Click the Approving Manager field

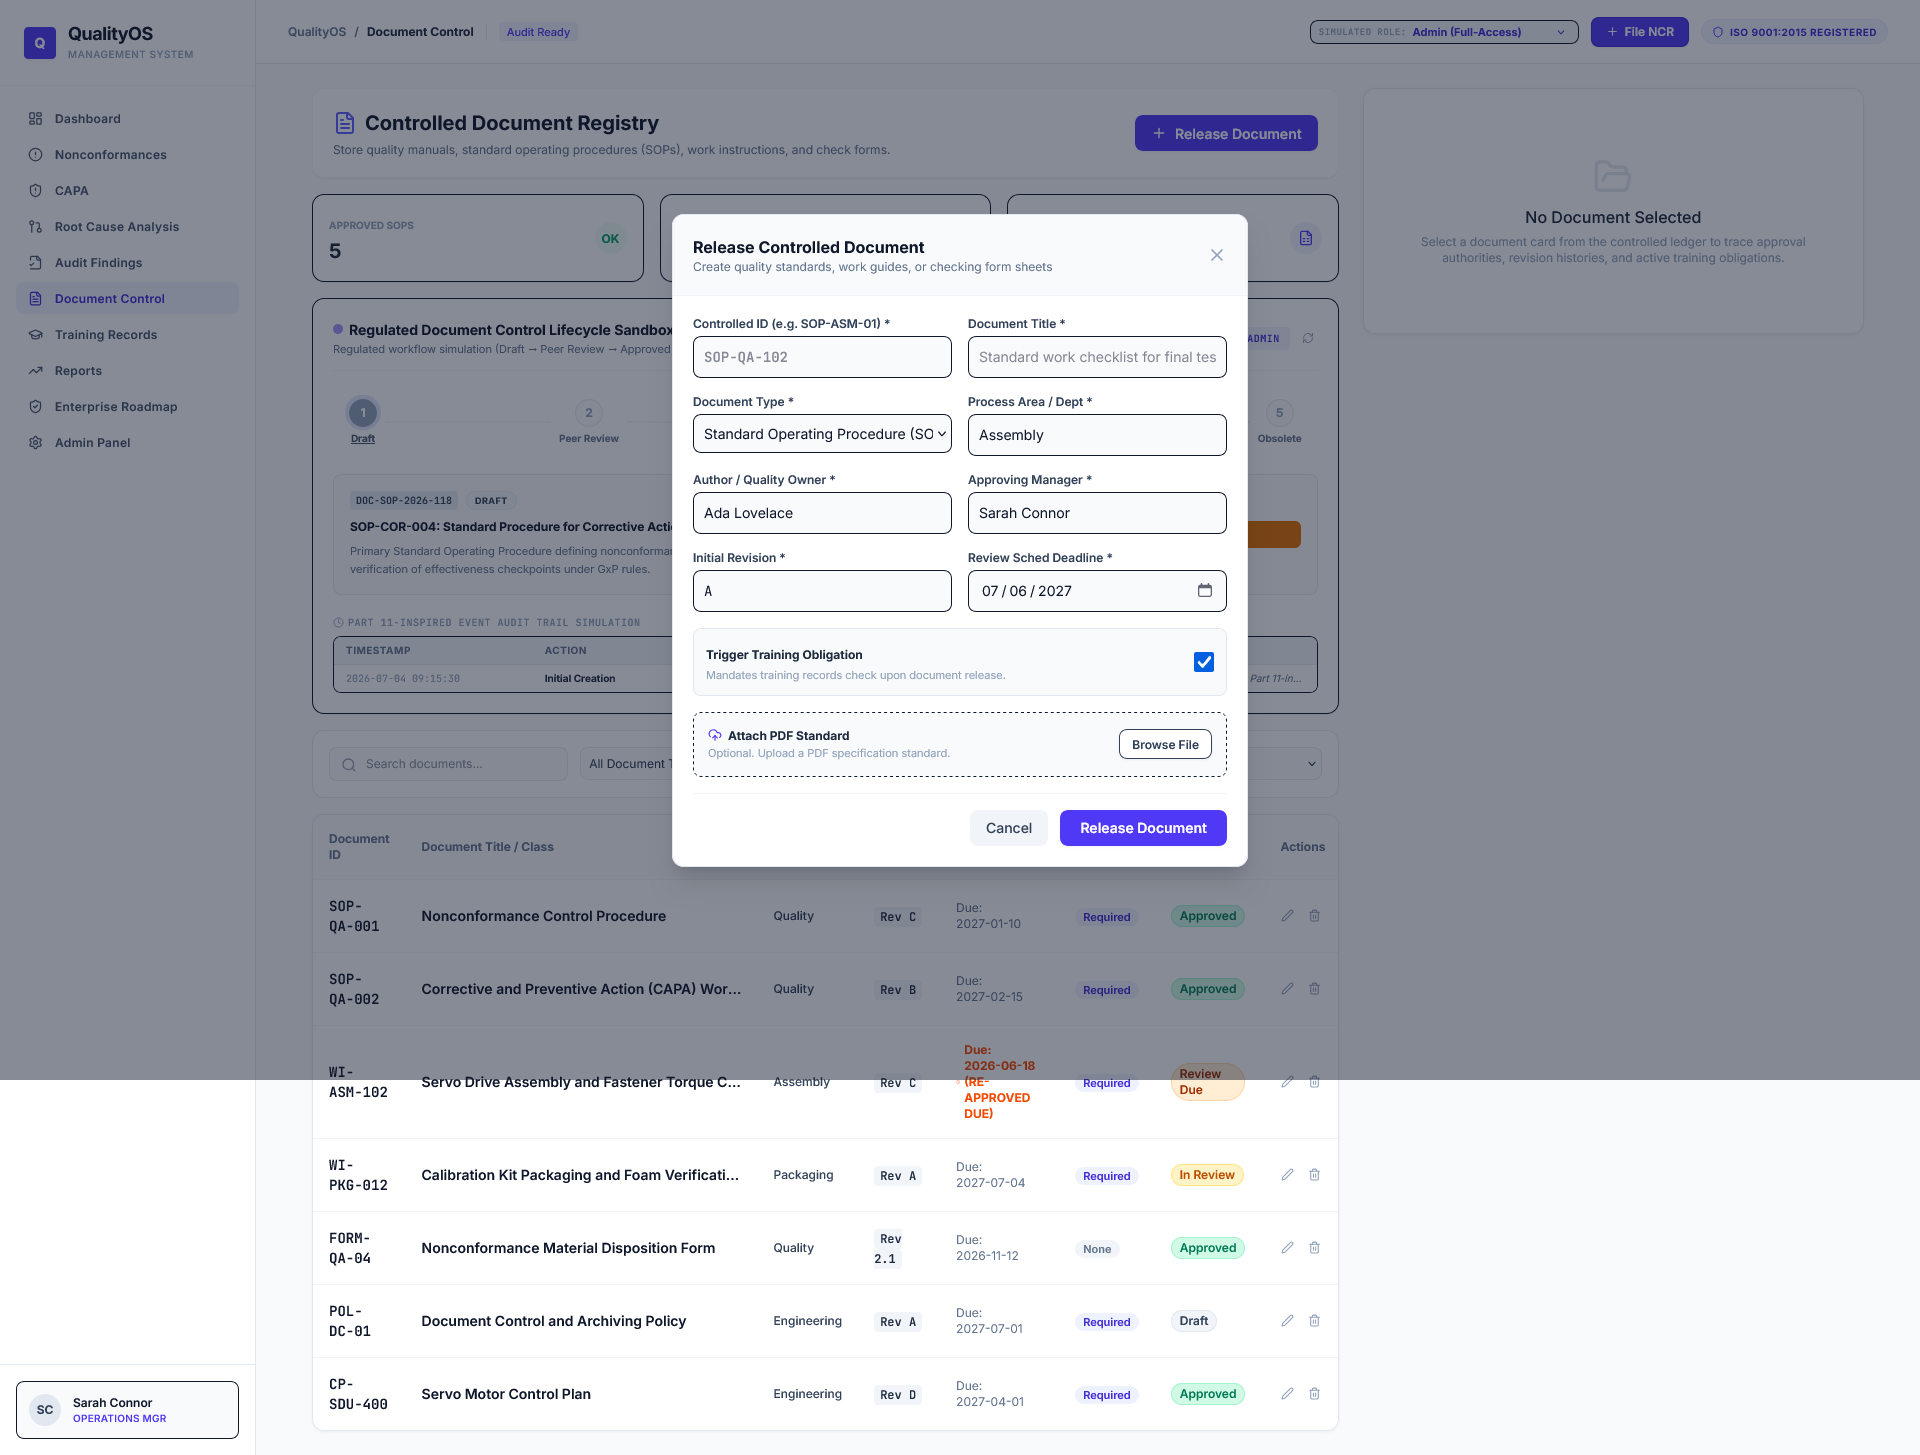[1097, 513]
